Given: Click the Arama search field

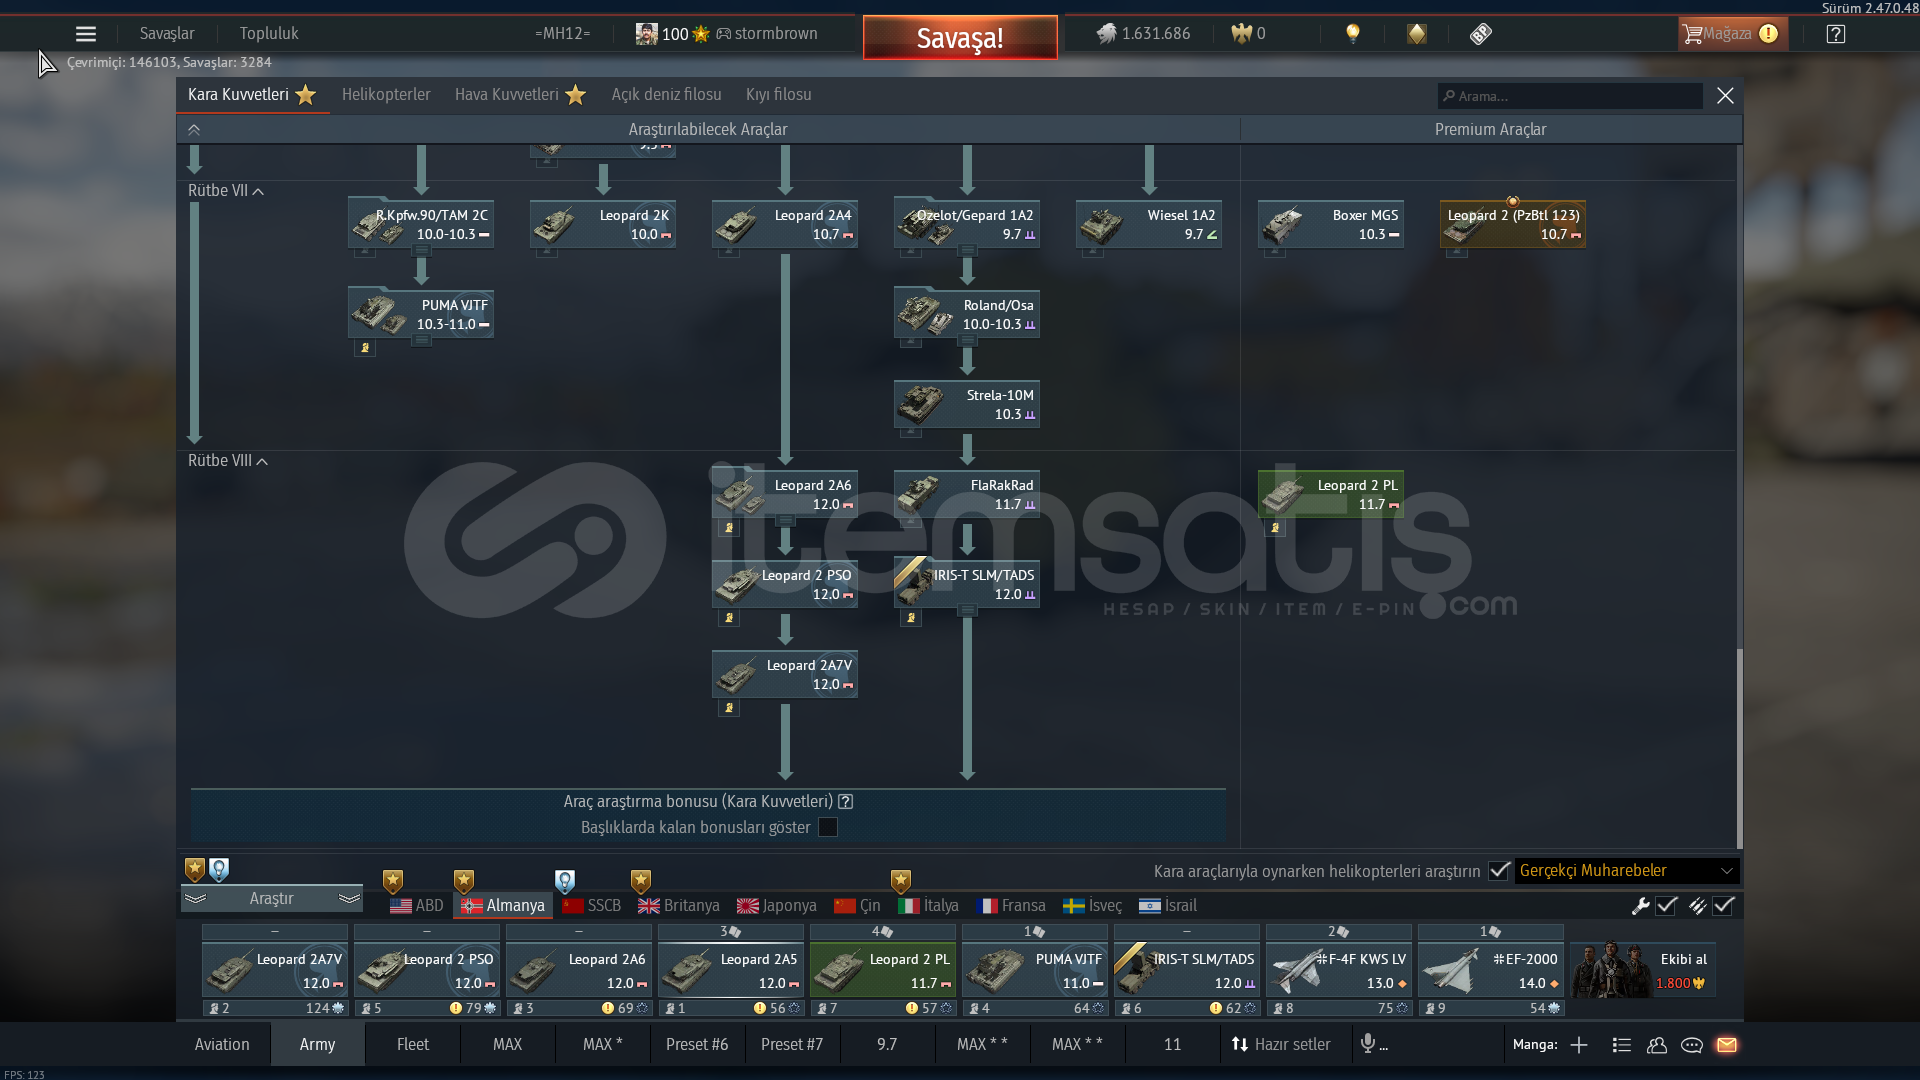Looking at the screenshot, I should pos(1570,96).
